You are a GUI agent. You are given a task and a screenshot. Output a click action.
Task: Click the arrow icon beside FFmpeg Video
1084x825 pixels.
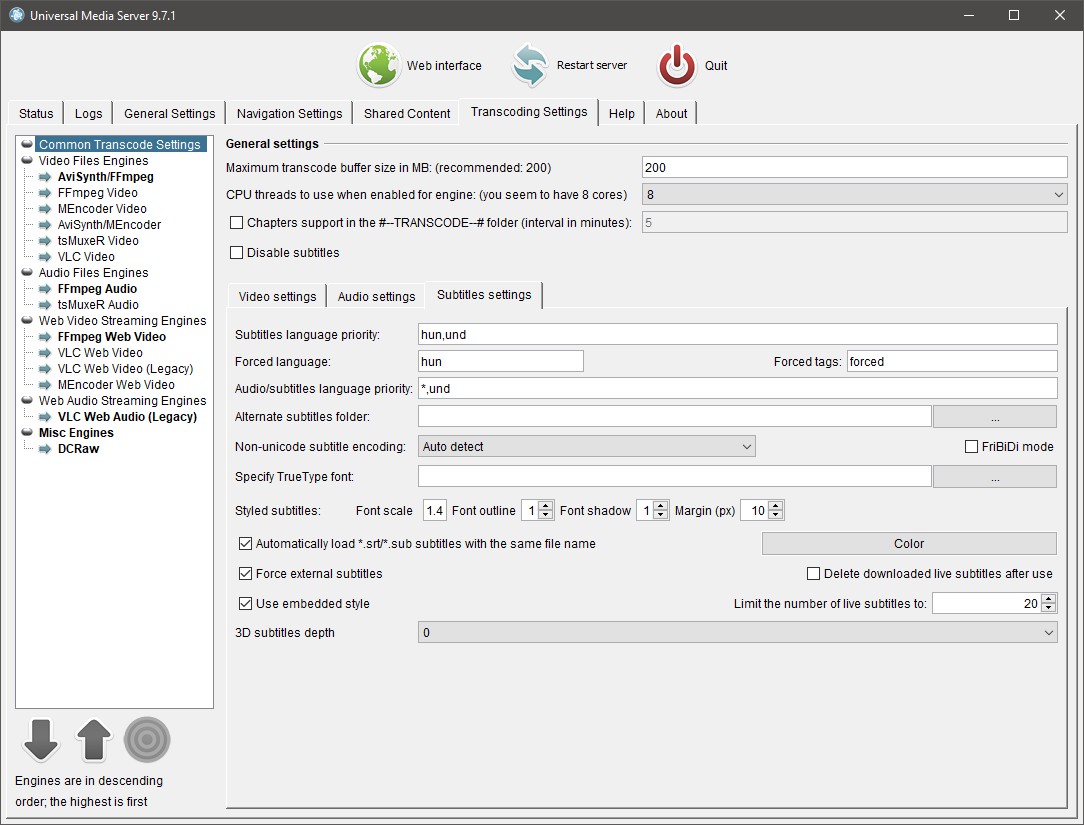point(45,193)
